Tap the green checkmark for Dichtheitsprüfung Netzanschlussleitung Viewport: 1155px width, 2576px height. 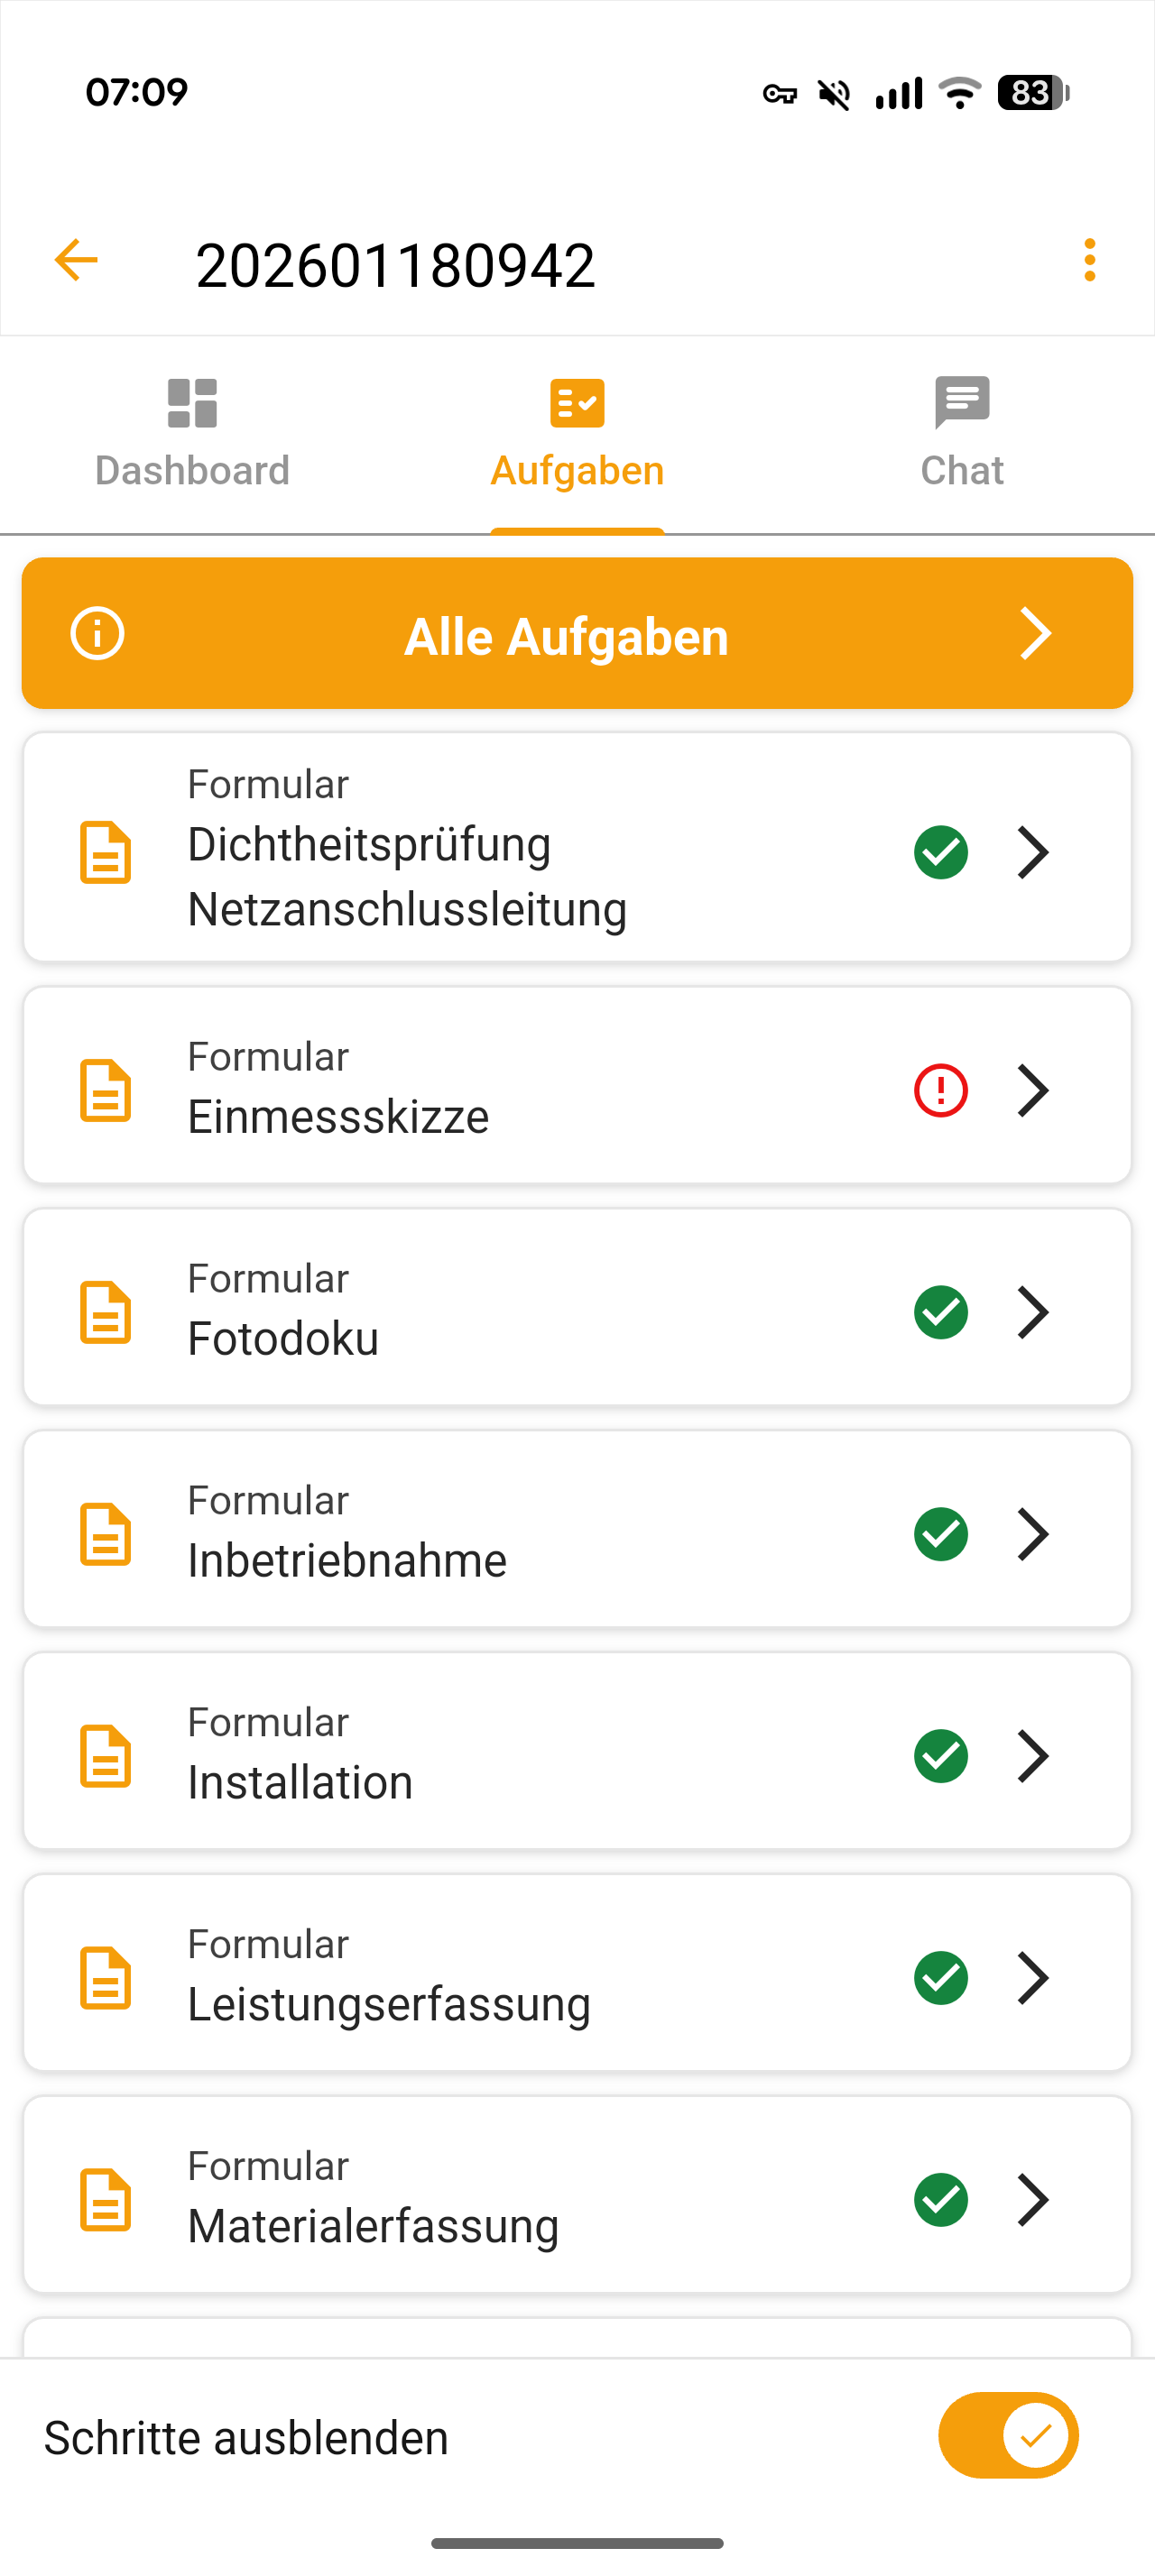coord(940,852)
